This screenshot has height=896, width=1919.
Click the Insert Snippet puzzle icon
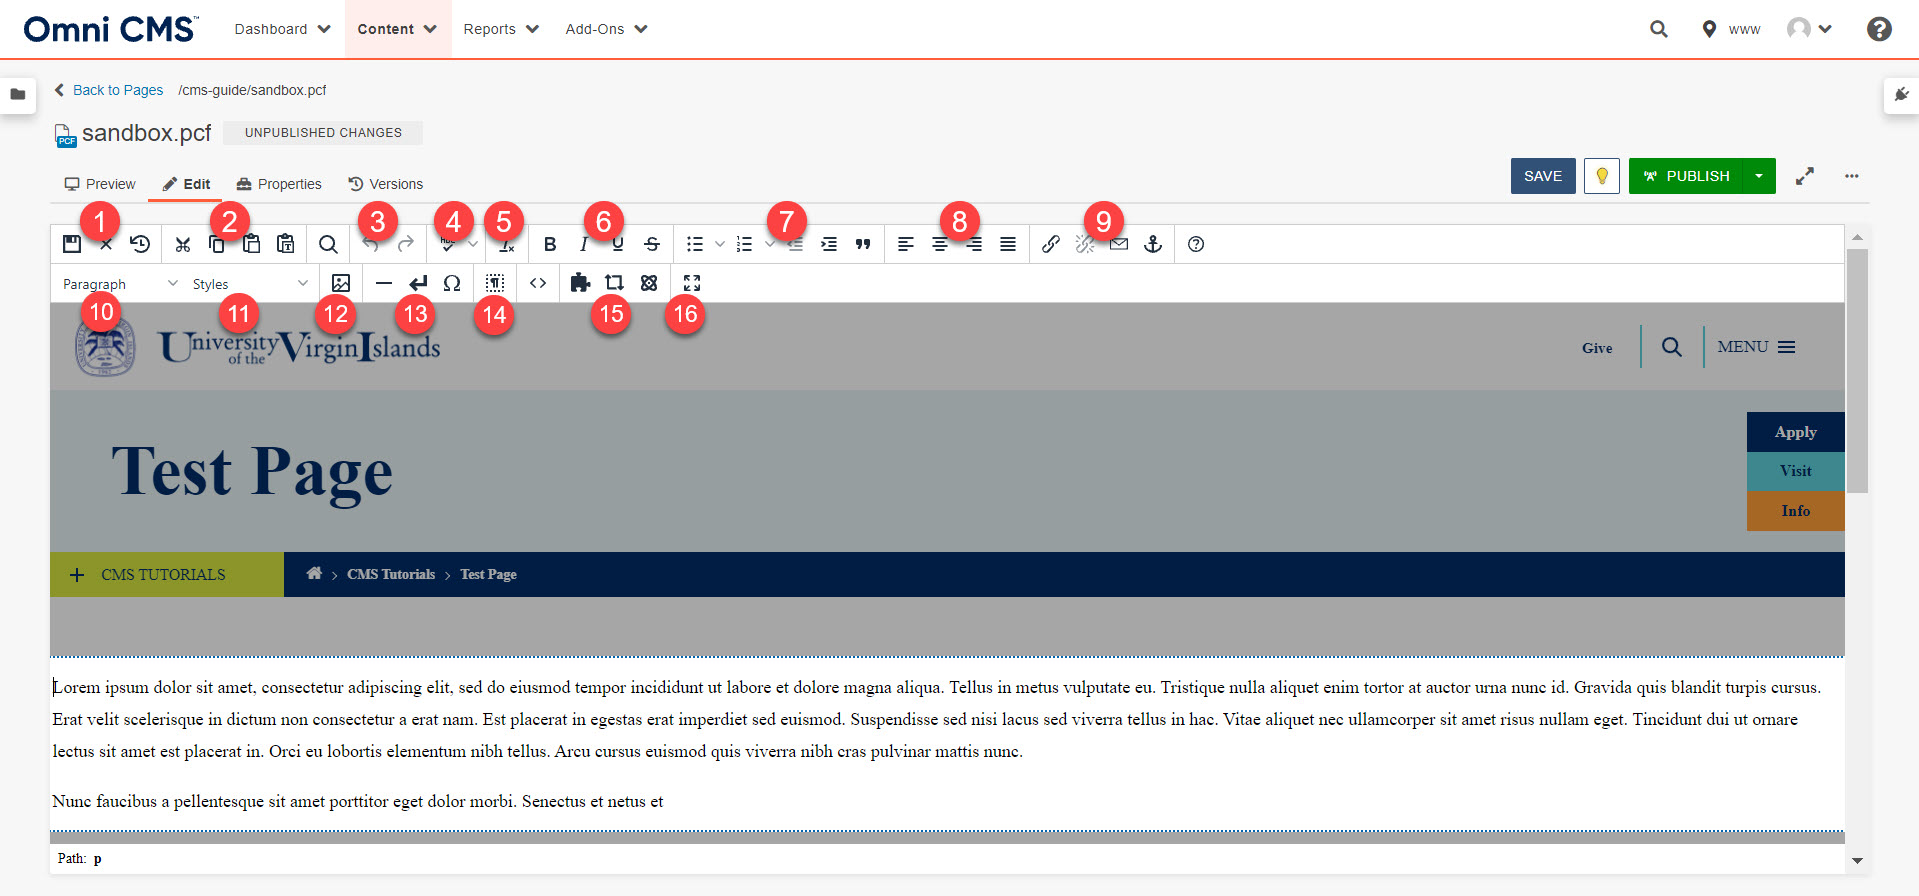(580, 284)
